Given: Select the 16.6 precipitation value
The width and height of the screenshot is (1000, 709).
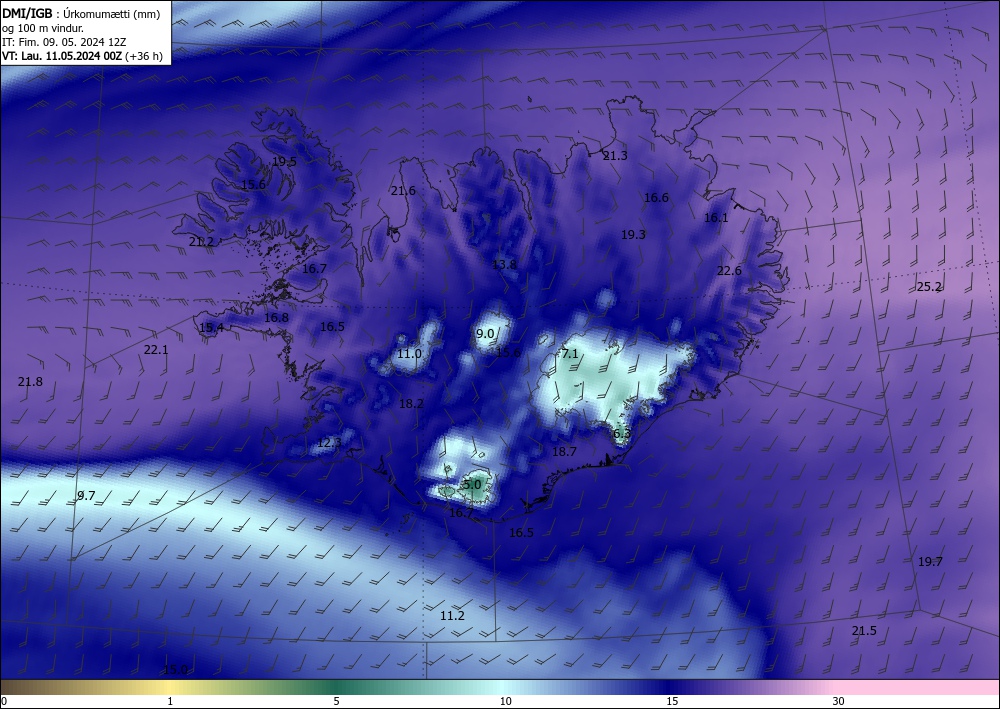Looking at the screenshot, I should pos(656,198).
